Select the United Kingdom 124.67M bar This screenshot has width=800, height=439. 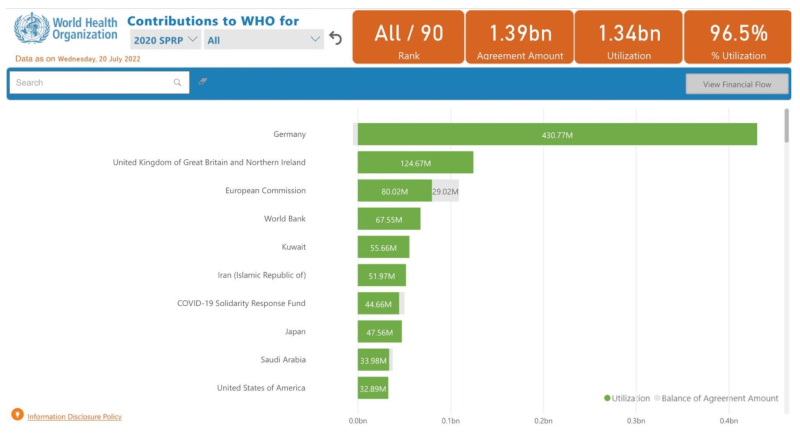tap(415, 162)
